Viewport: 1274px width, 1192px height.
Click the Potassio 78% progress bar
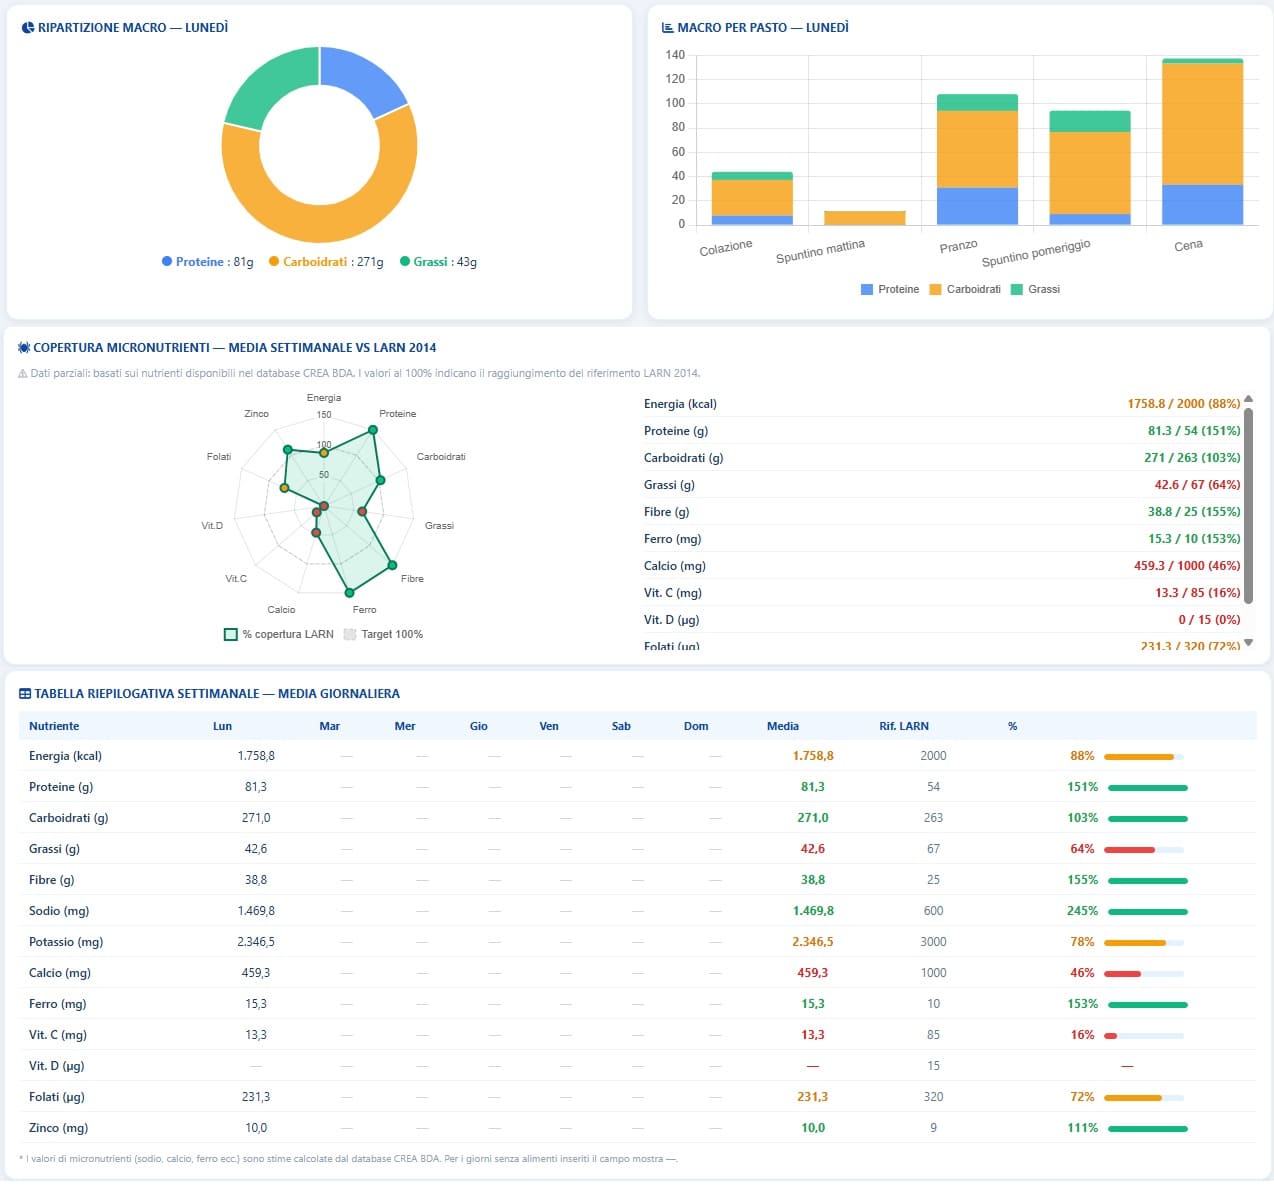[x=1144, y=943]
